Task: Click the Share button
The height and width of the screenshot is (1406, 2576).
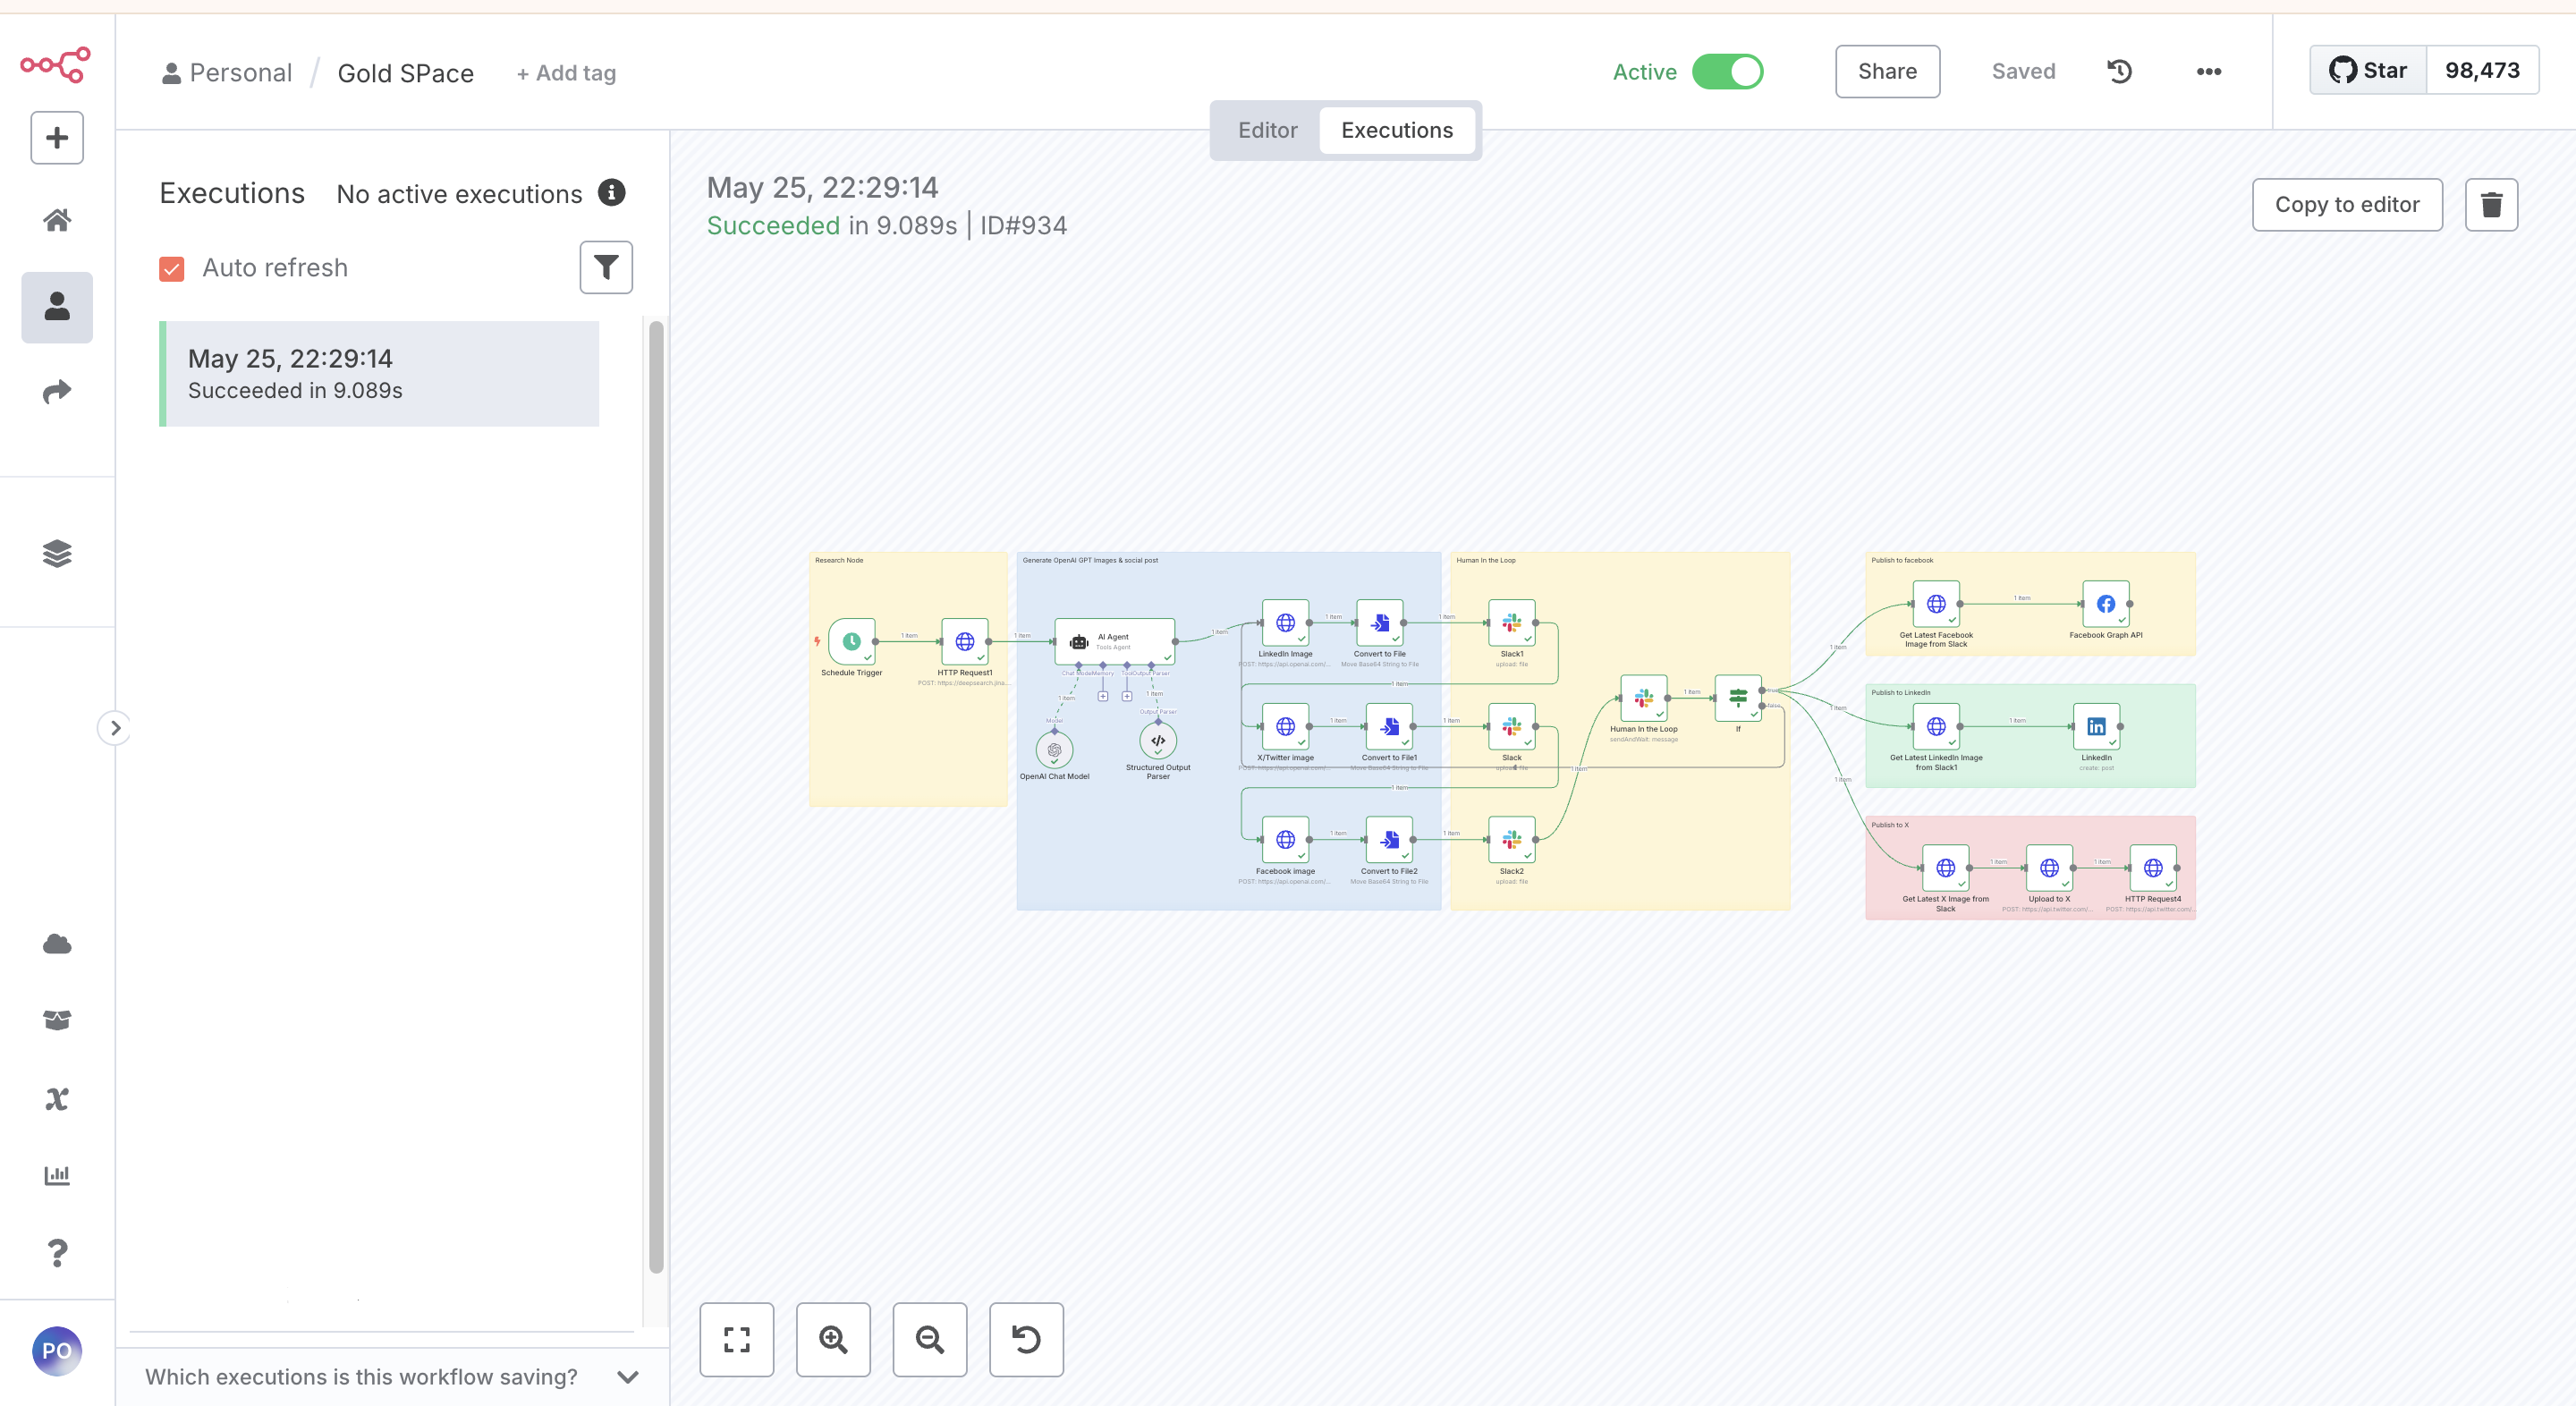Action: click(x=1887, y=71)
